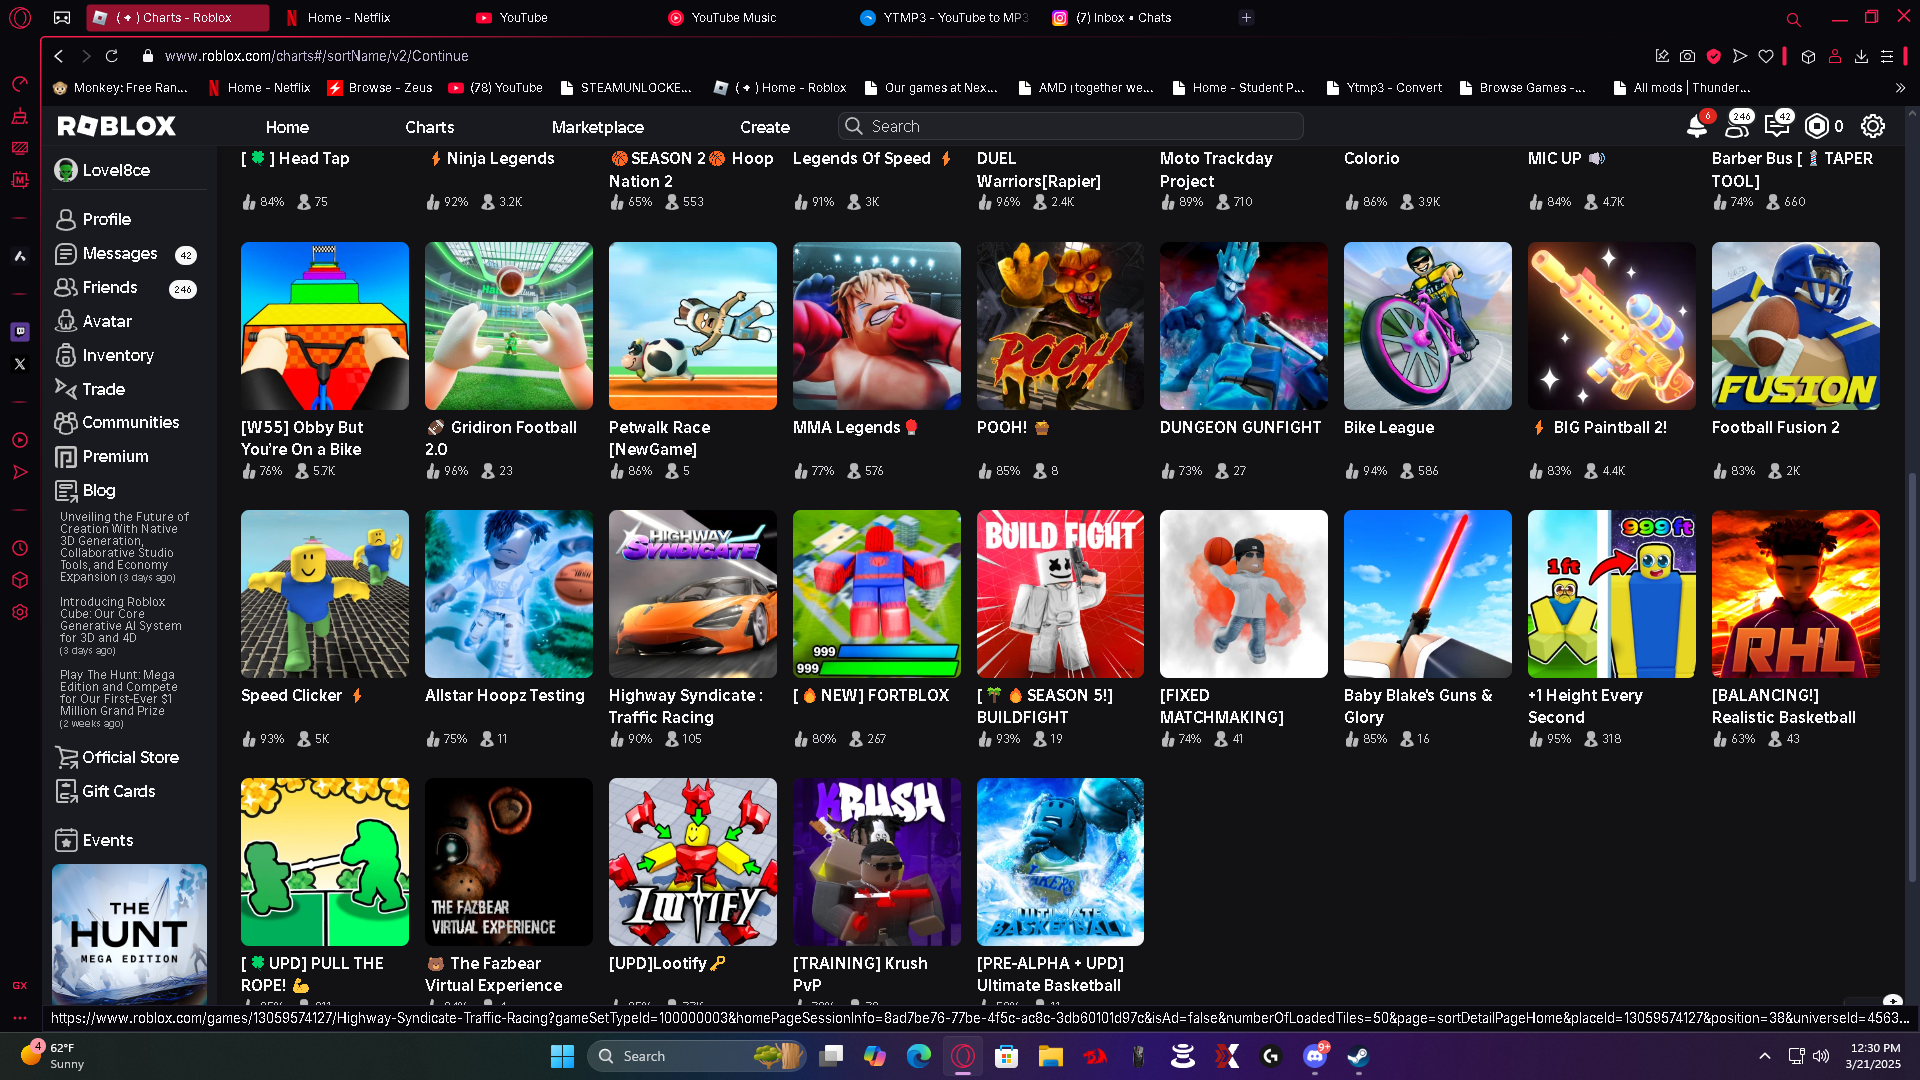
Task: Open Roblox settings gear icon
Action: pyautogui.click(x=1872, y=126)
